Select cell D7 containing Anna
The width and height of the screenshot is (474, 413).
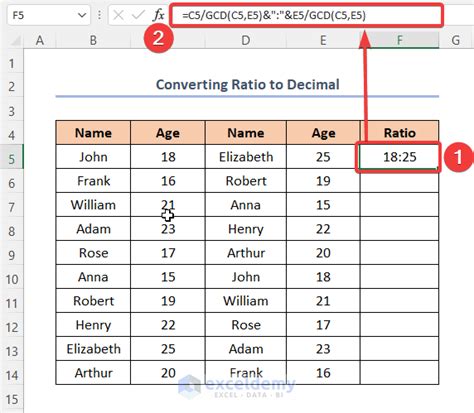click(246, 205)
